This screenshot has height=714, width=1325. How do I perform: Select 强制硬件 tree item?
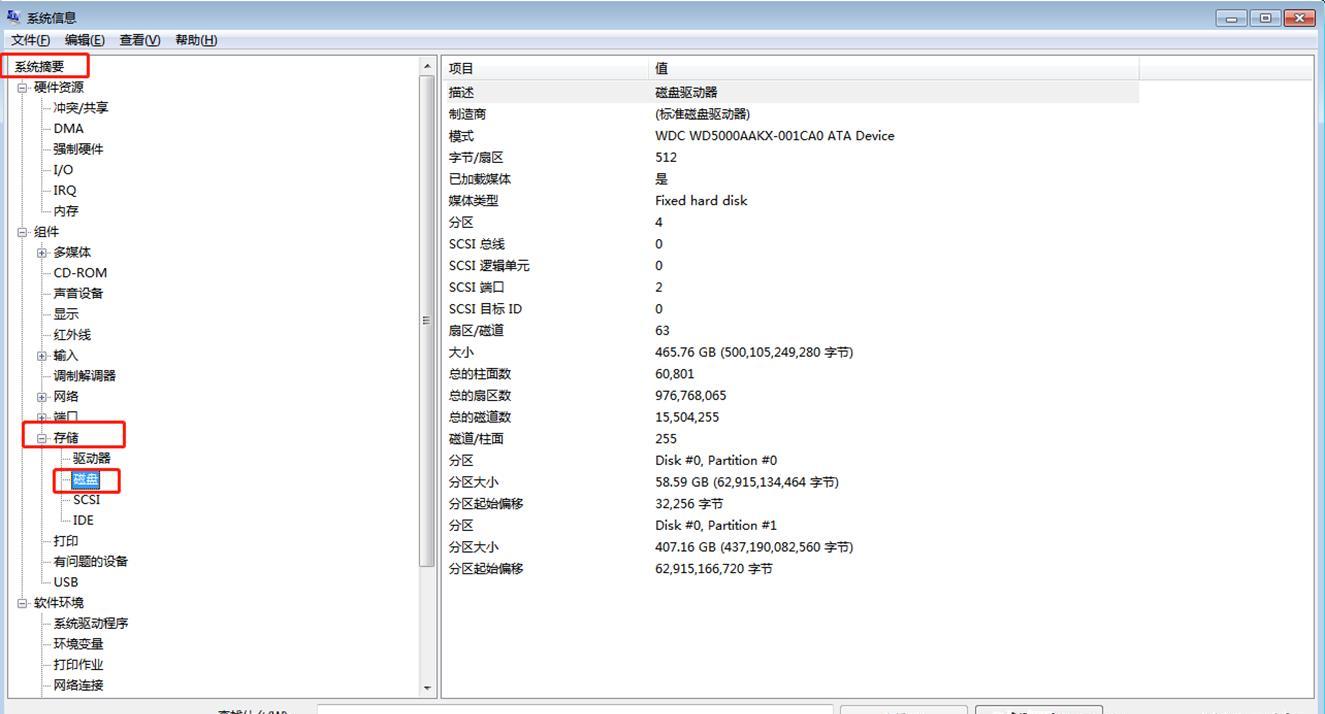pyautogui.click(x=78, y=149)
